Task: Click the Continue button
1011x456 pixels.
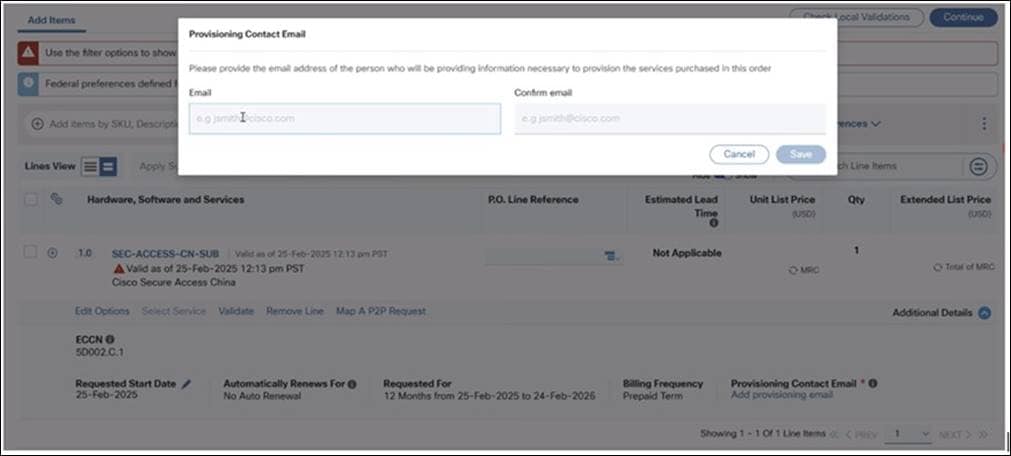Action: pyautogui.click(x=963, y=17)
